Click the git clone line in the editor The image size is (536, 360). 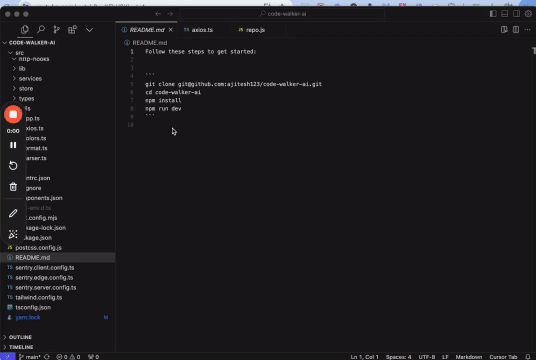(x=233, y=84)
